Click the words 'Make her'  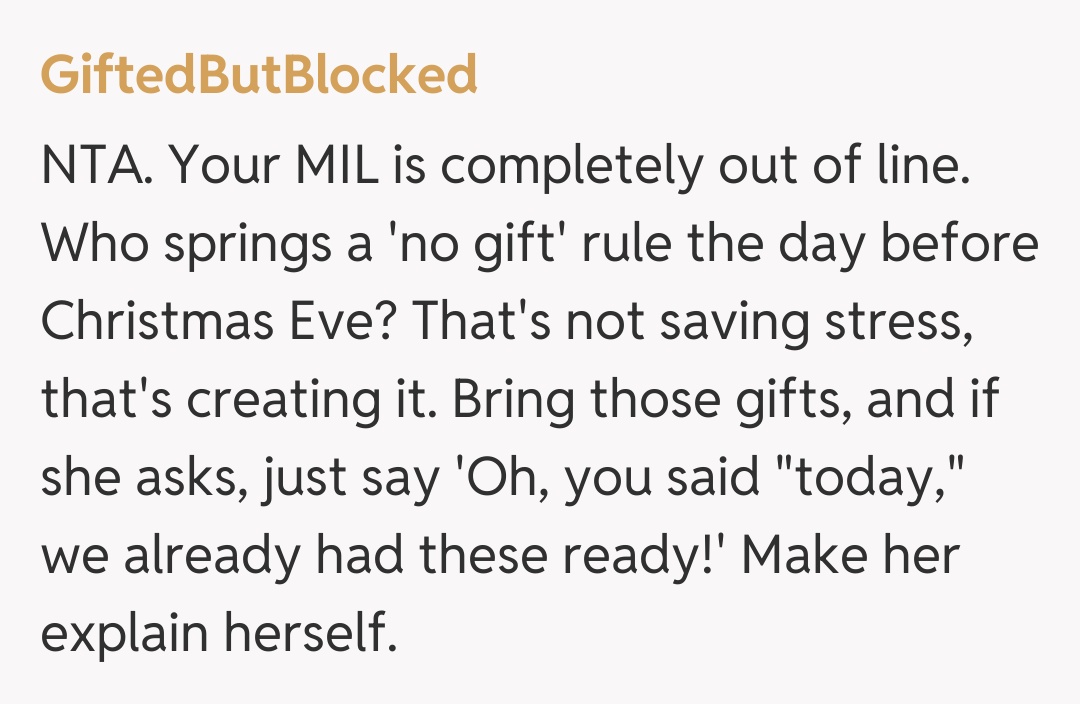849,556
